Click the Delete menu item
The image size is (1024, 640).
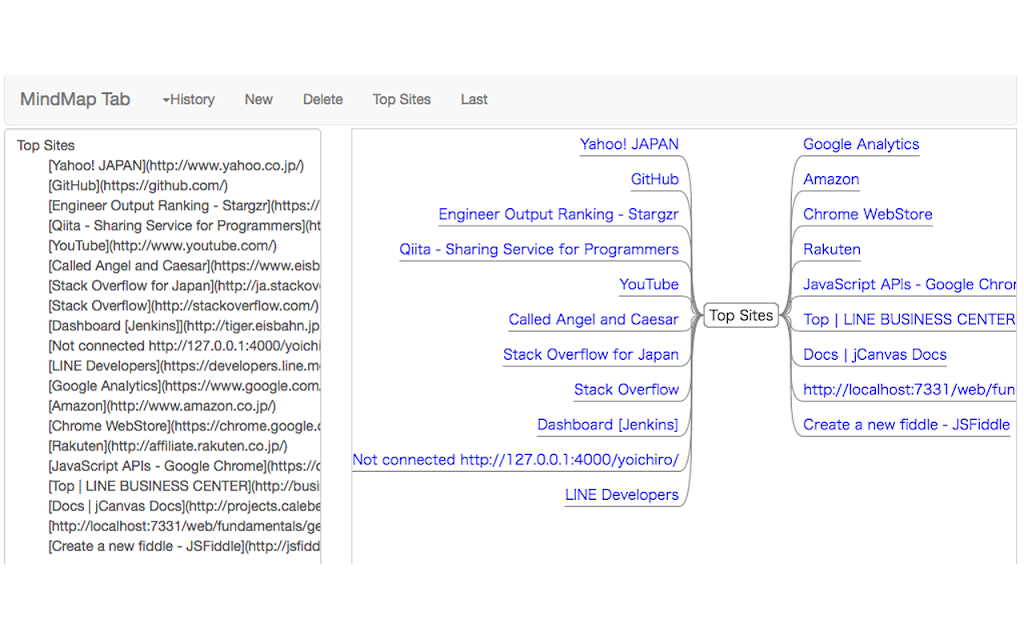pos(323,99)
